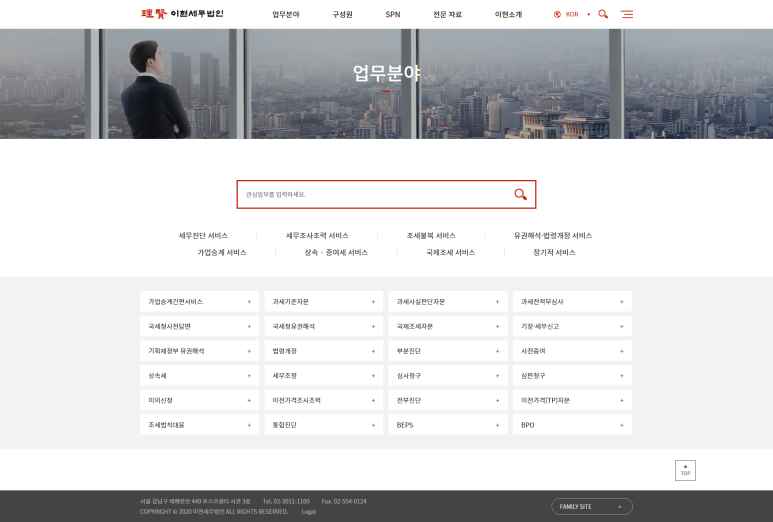Select 세무조사조력 서비스 link
Image resolution: width=773 pixels, height=522 pixels.
(x=317, y=236)
